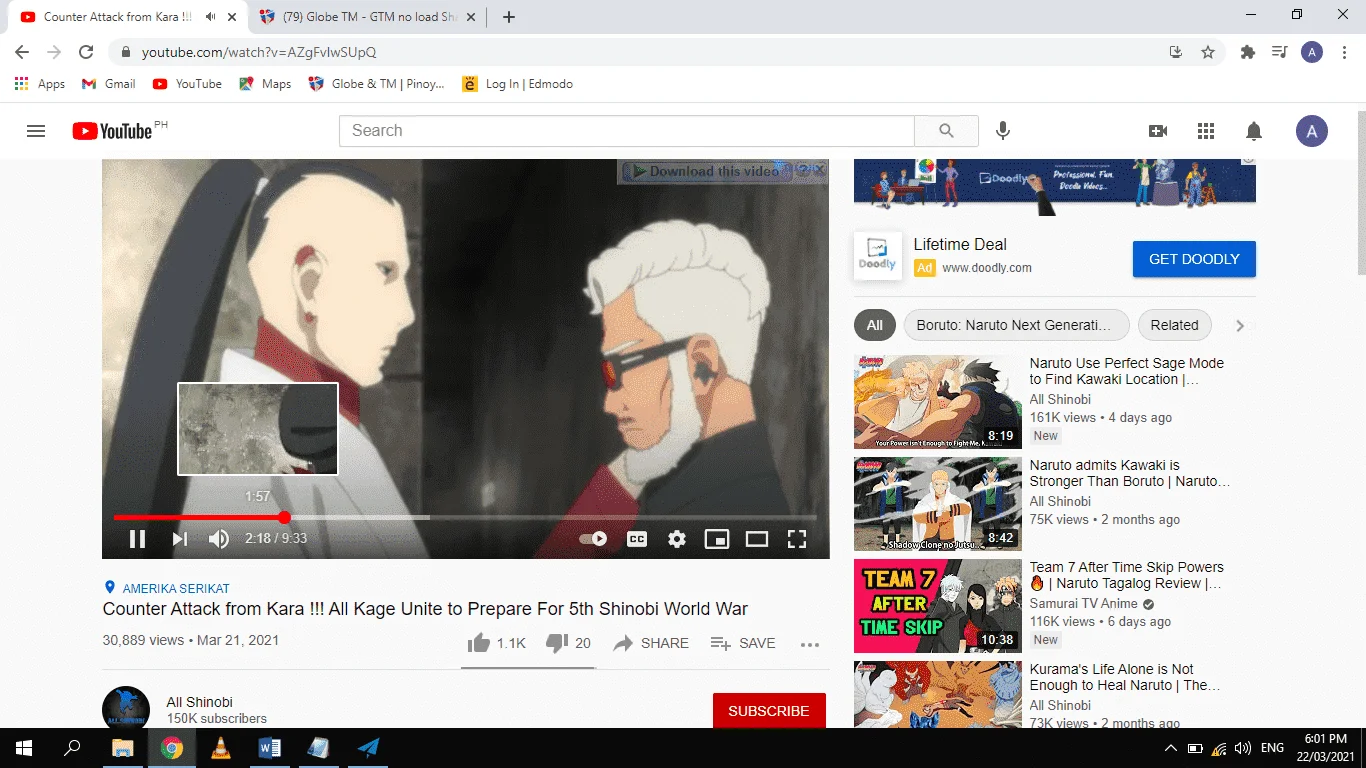Open the Team 7 After Time Skip thumbnail
This screenshot has width=1366, height=768.
pos(937,606)
